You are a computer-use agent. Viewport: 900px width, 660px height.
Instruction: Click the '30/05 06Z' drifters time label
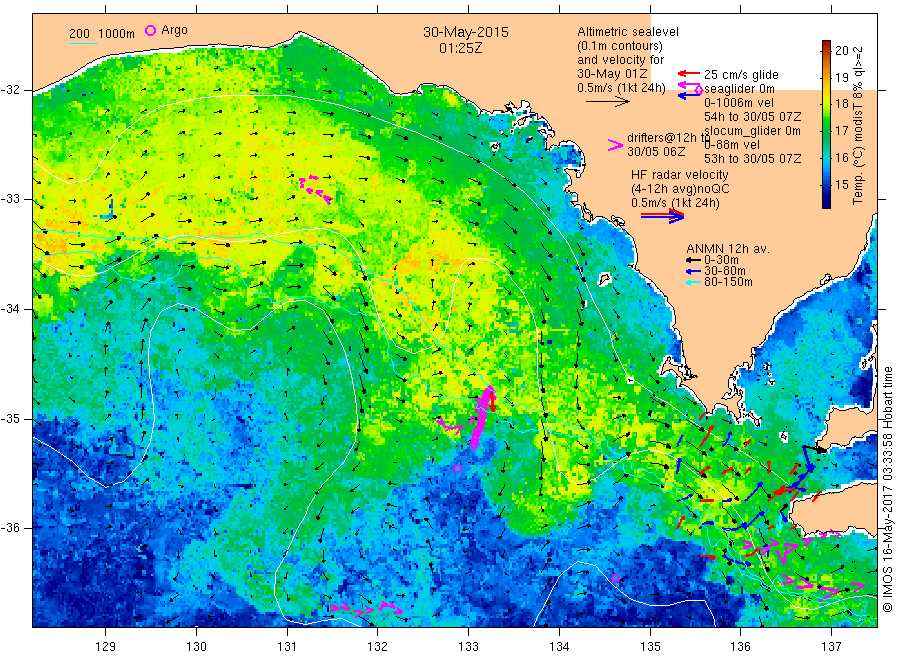pos(655,152)
